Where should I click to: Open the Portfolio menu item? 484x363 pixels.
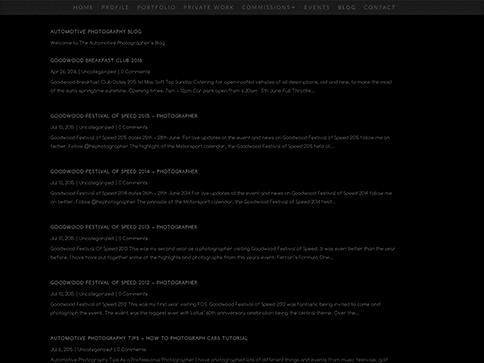click(x=156, y=7)
